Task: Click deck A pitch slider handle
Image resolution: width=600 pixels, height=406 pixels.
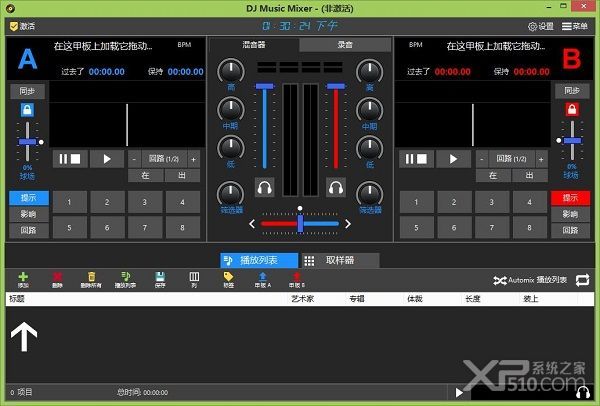Action: (27, 142)
